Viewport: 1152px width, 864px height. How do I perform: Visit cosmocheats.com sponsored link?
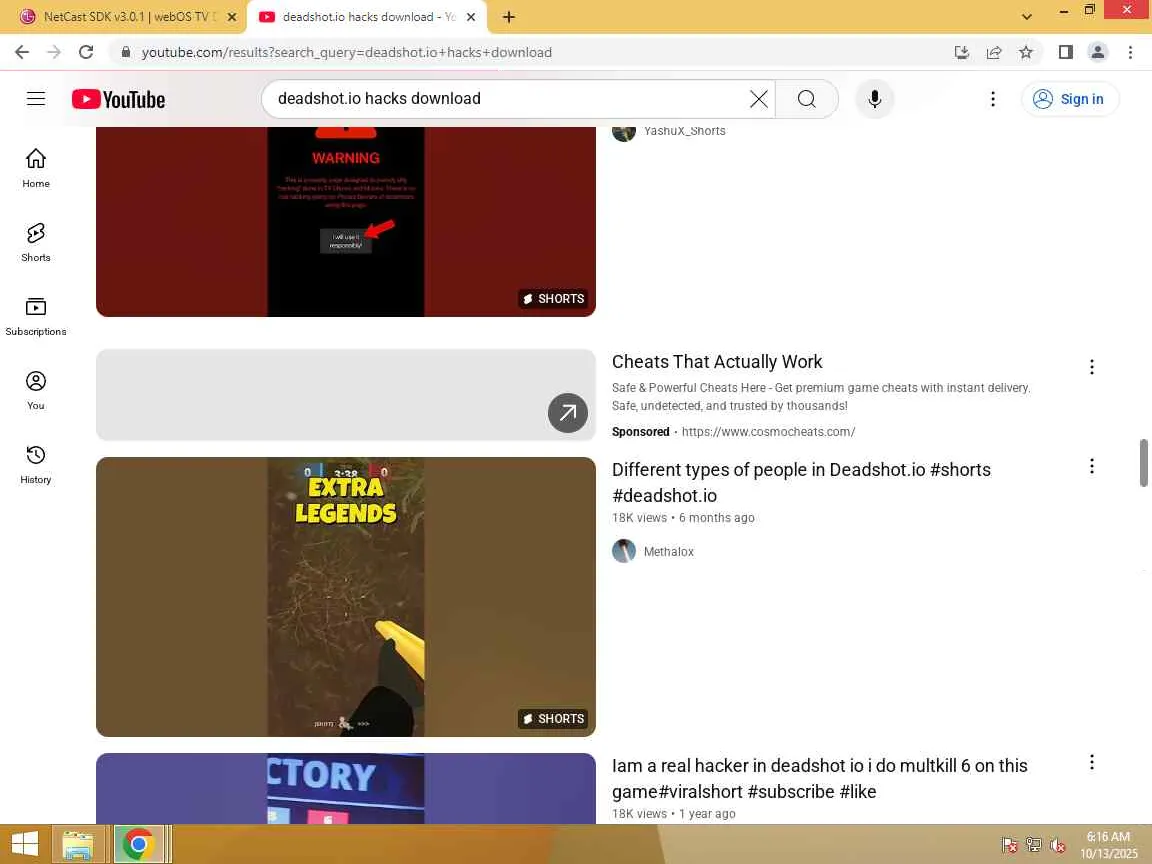tap(768, 432)
